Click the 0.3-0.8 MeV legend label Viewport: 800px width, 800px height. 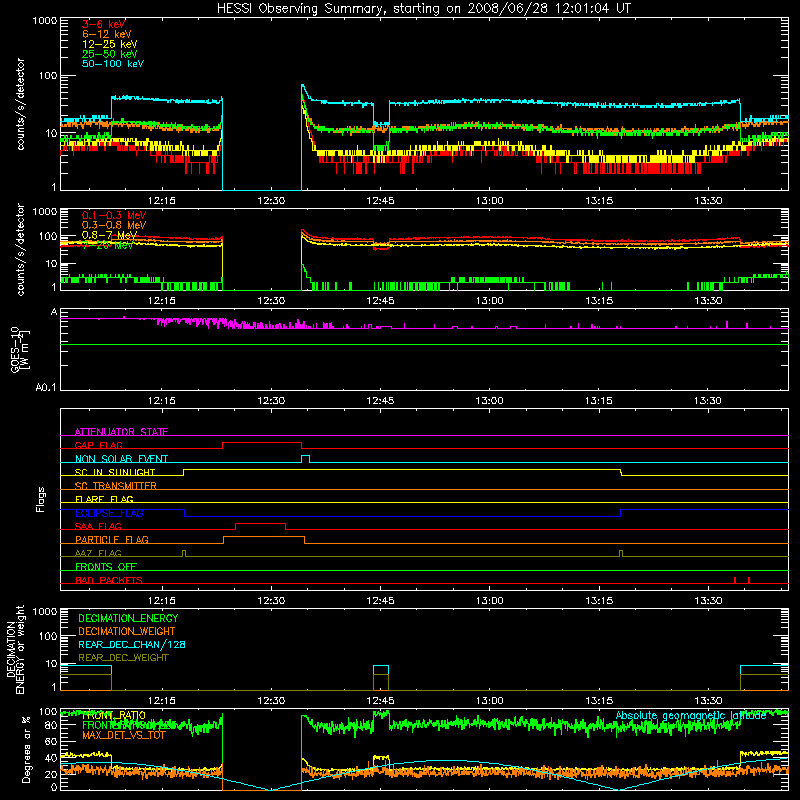(x=114, y=225)
